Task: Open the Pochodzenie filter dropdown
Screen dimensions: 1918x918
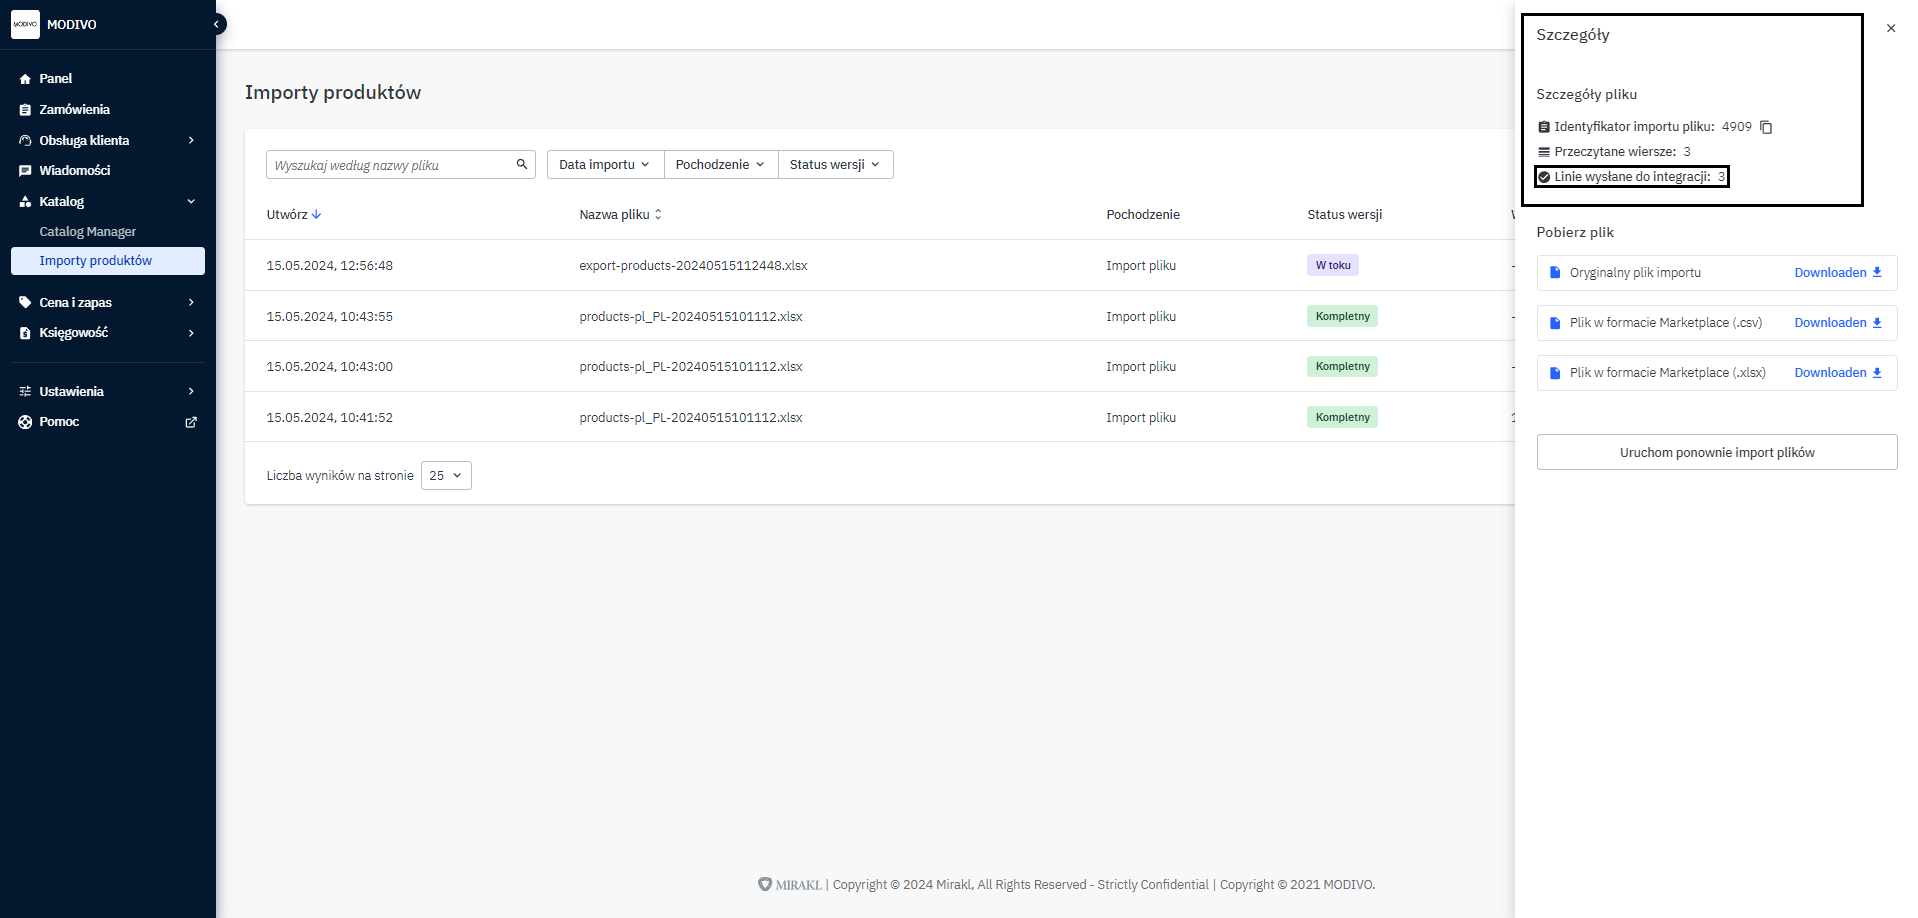Action: pos(720,165)
